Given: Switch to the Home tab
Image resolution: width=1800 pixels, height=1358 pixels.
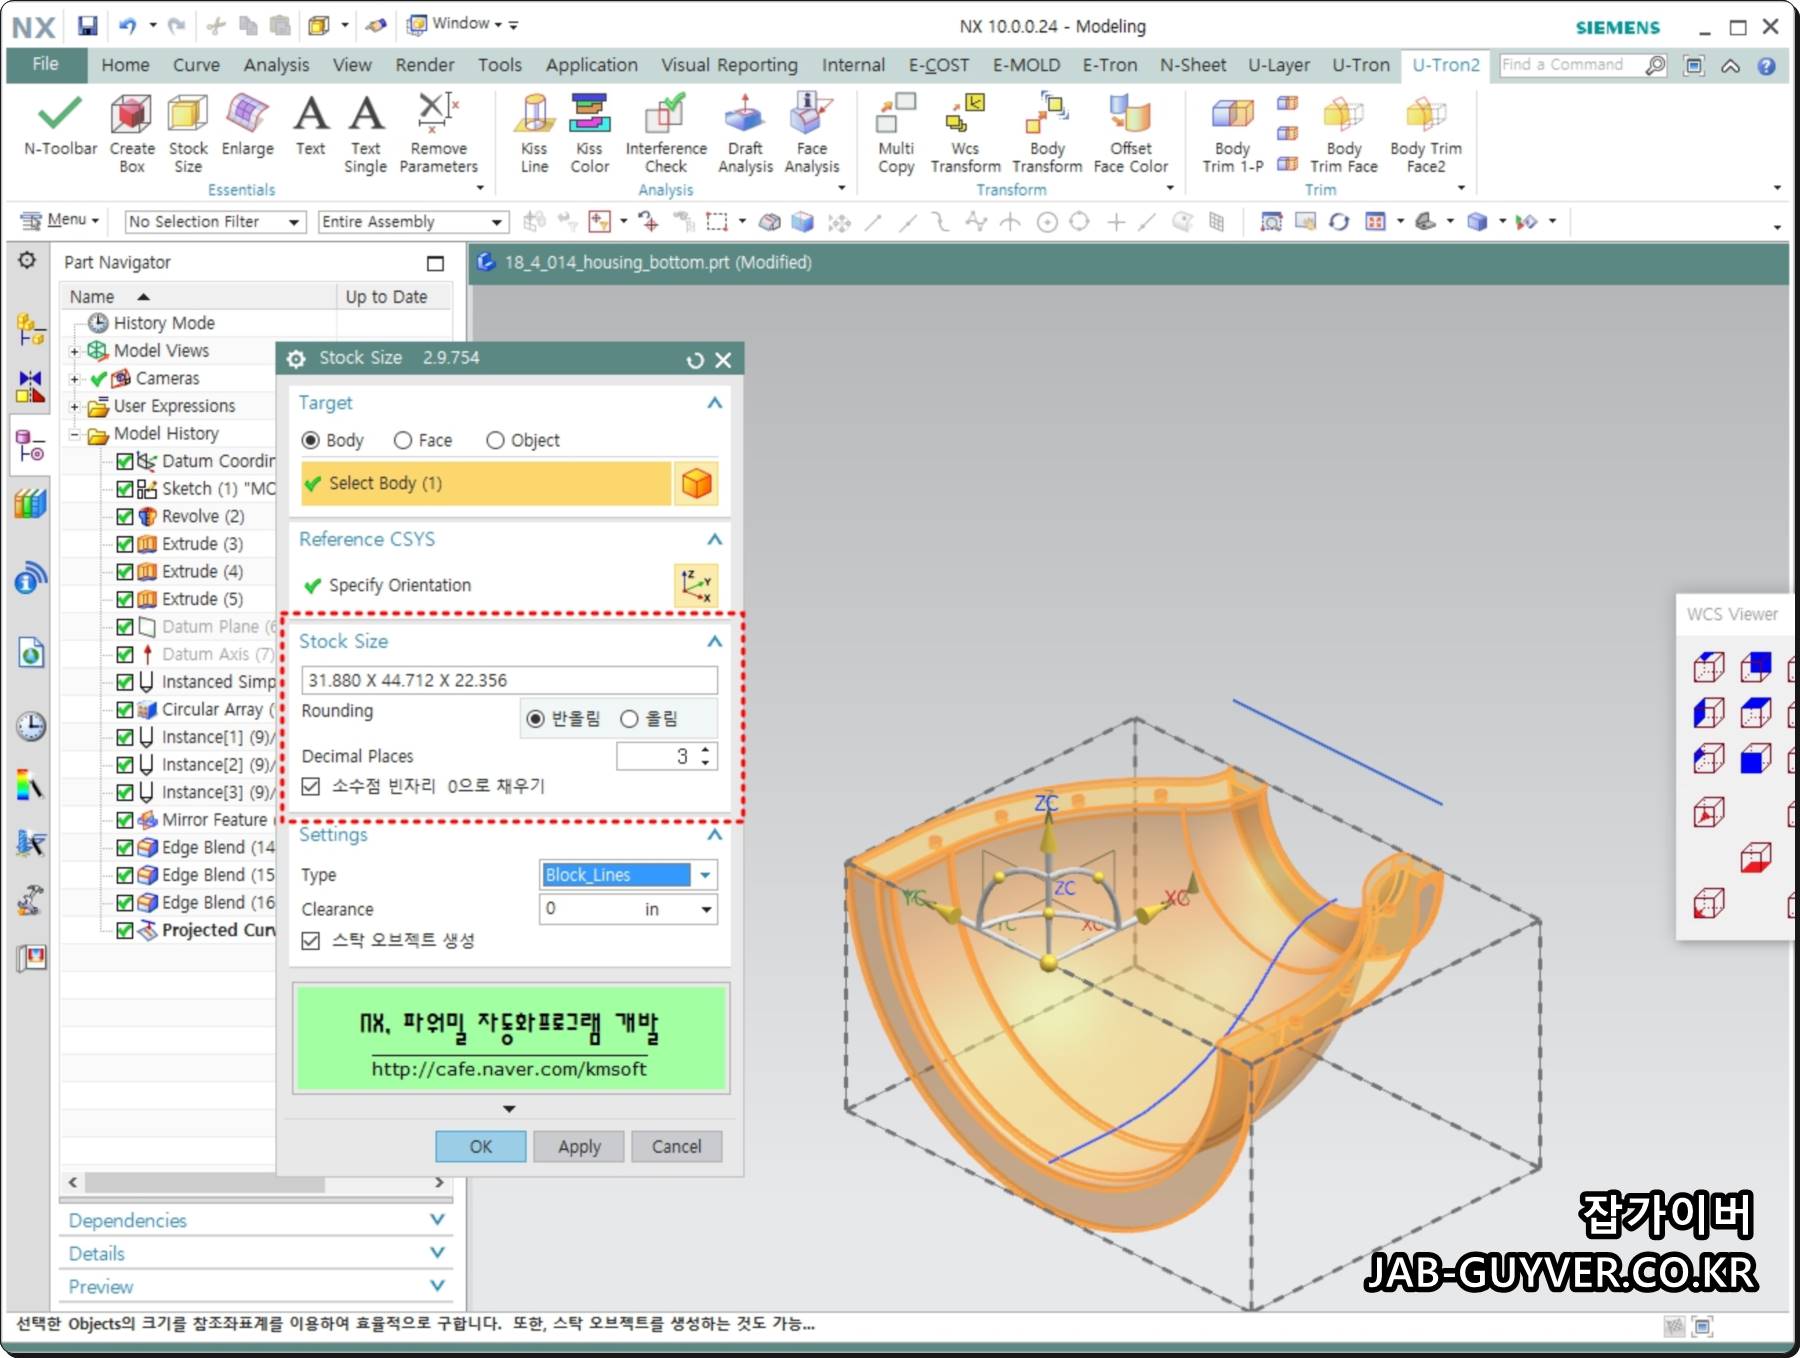Looking at the screenshot, I should (x=125, y=65).
